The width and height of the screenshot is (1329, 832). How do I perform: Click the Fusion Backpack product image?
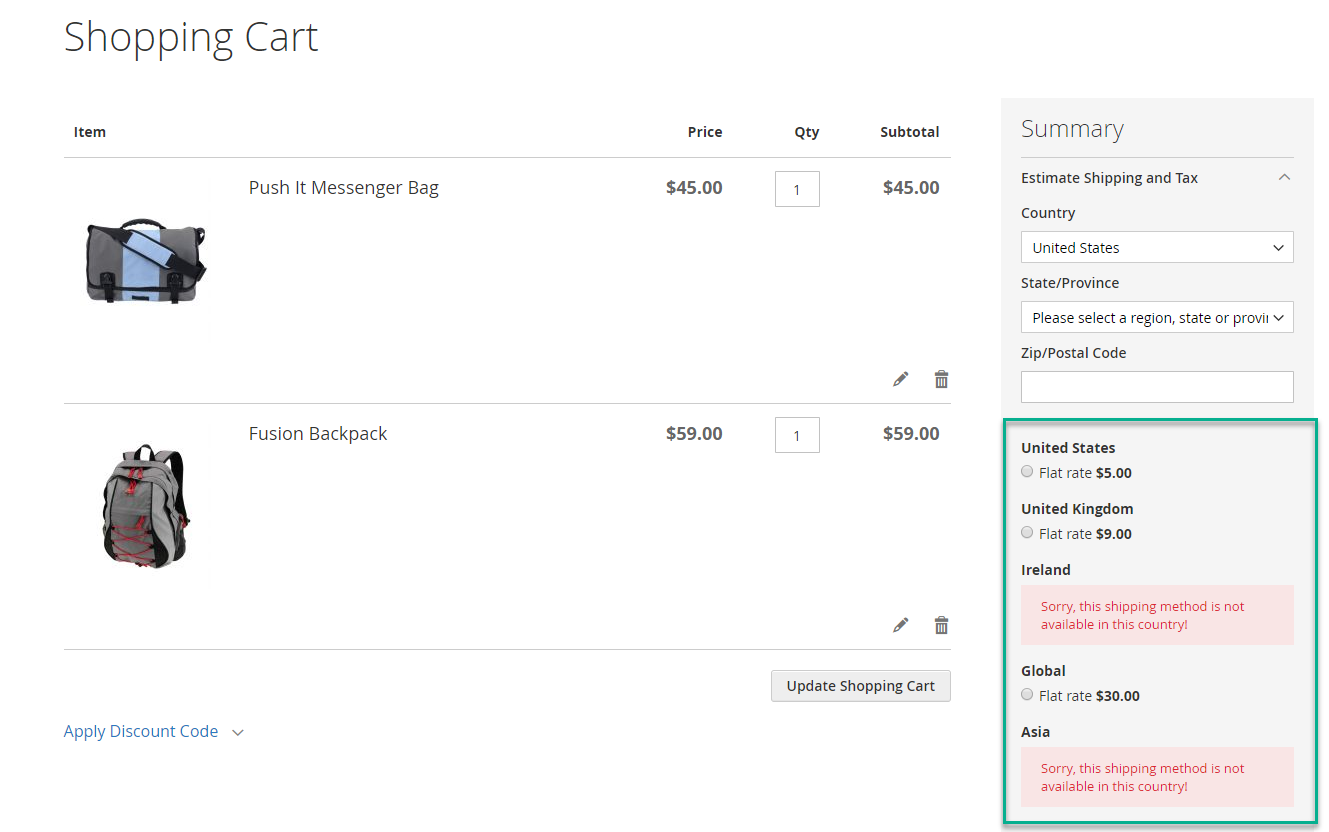tap(146, 506)
